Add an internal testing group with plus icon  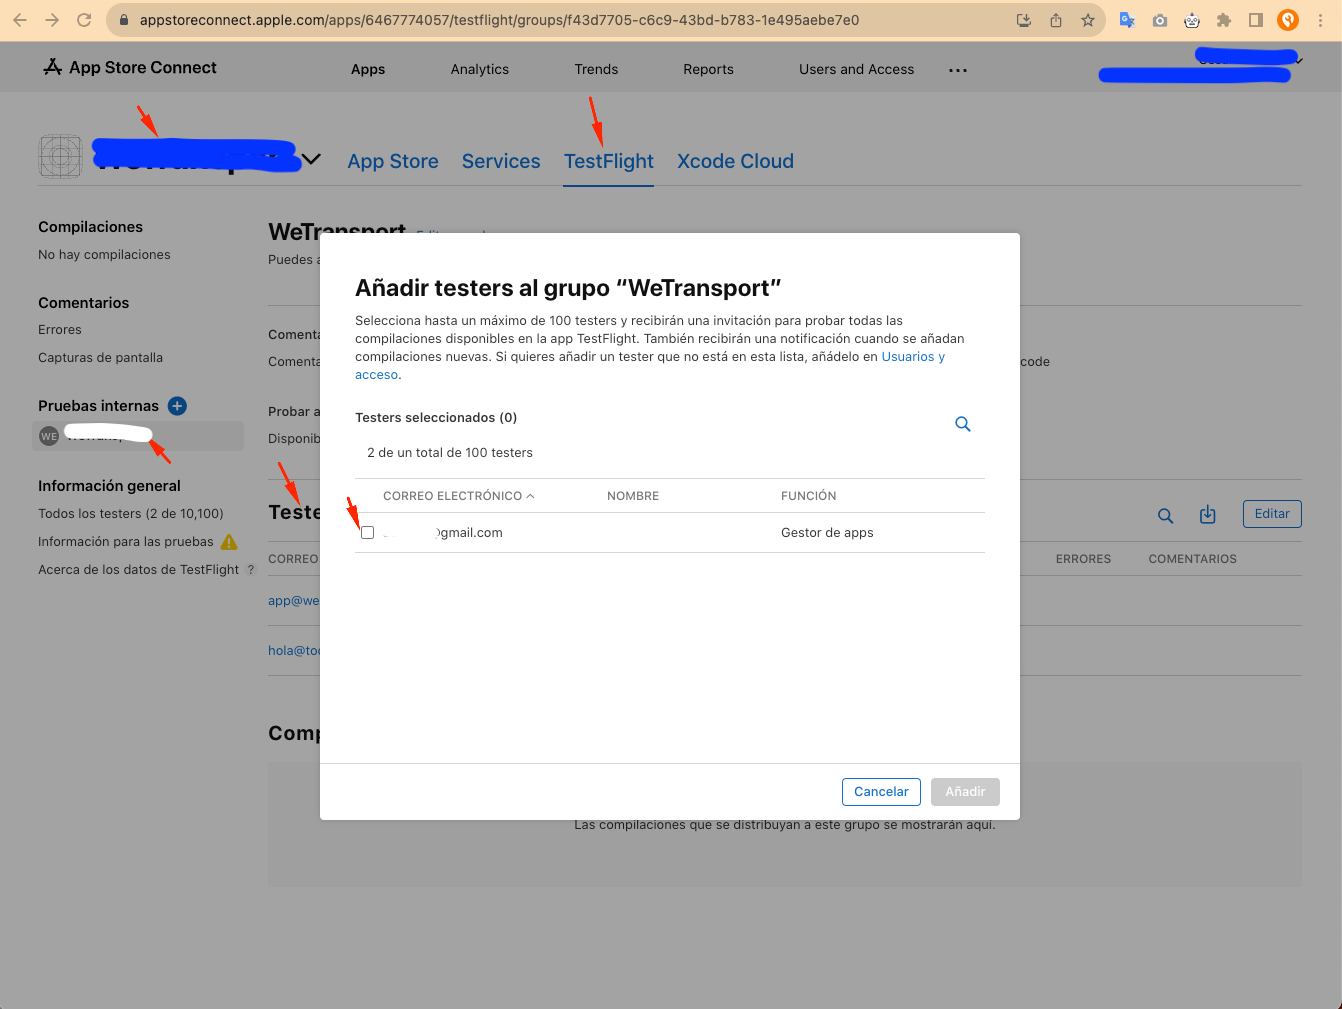tap(177, 405)
